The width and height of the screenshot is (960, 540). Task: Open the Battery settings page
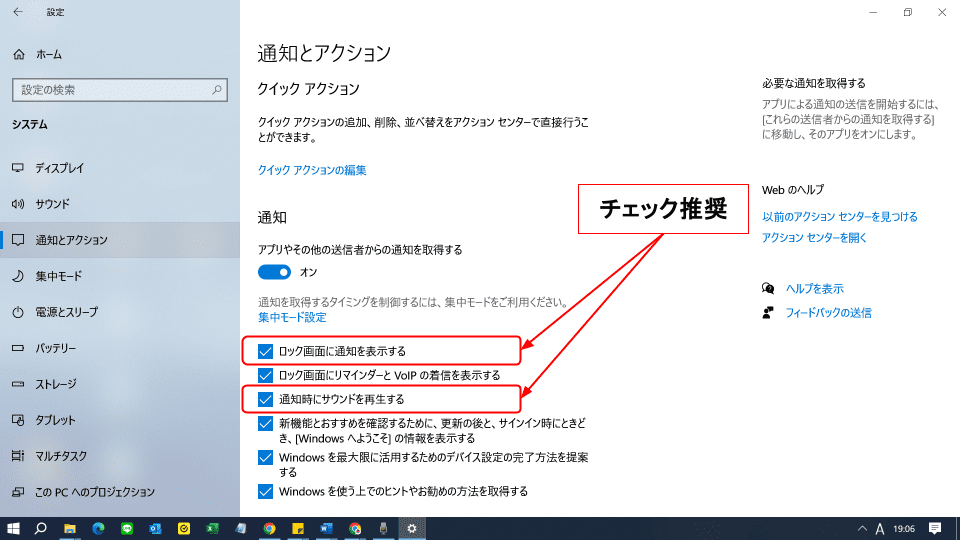(x=56, y=348)
